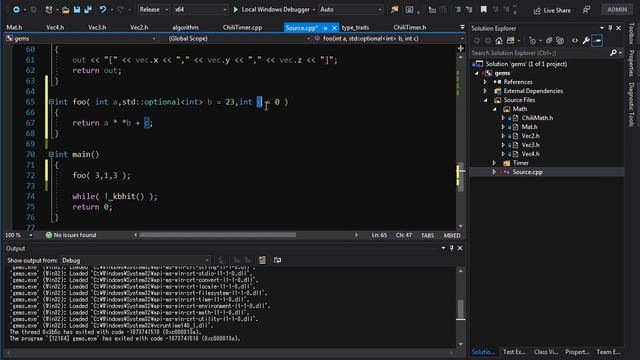Open file with the folder icon
This screenshot has width=640, height=360.
[x=65, y=9]
